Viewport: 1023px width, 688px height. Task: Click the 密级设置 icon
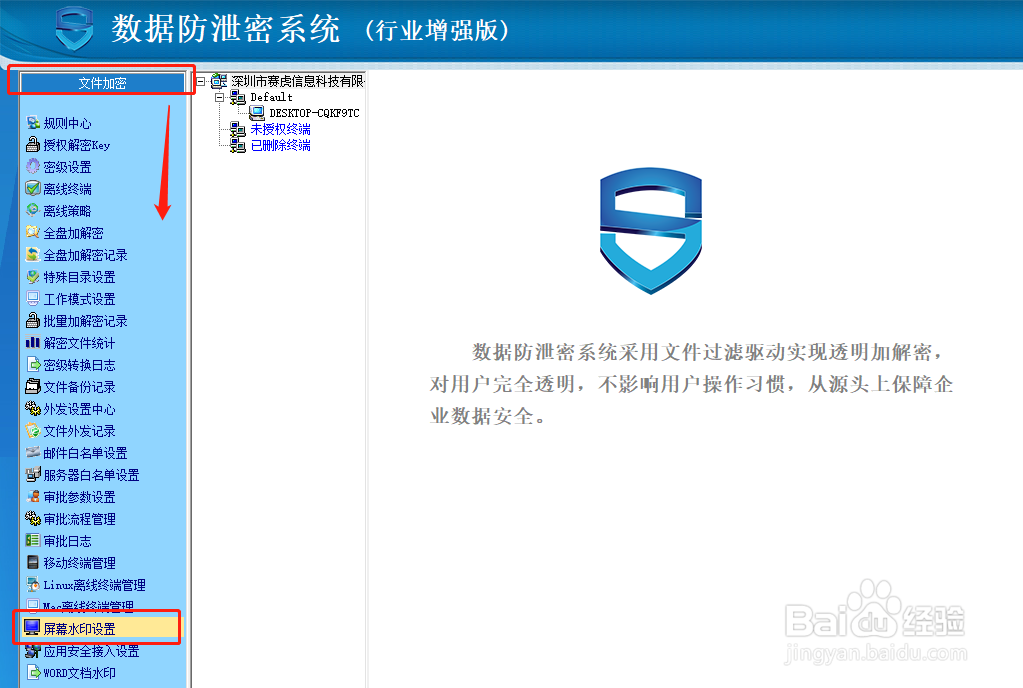click(x=33, y=166)
